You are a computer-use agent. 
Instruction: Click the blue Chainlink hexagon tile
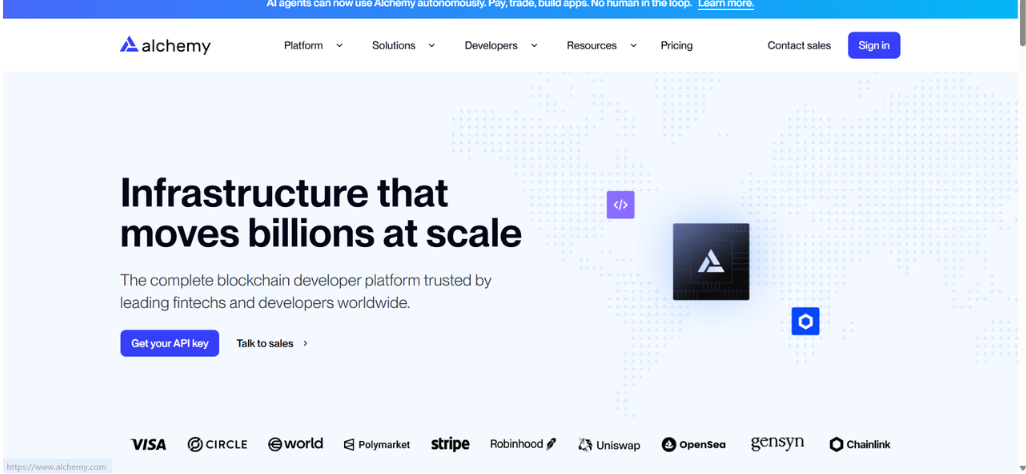(805, 321)
